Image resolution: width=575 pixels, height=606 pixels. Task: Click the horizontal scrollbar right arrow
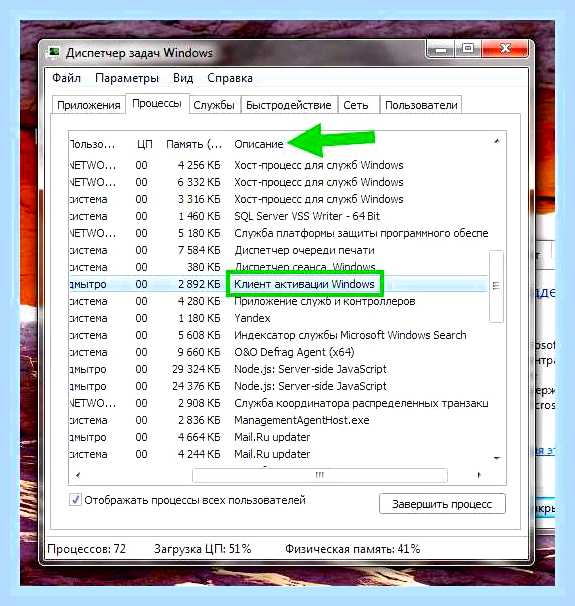point(479,475)
